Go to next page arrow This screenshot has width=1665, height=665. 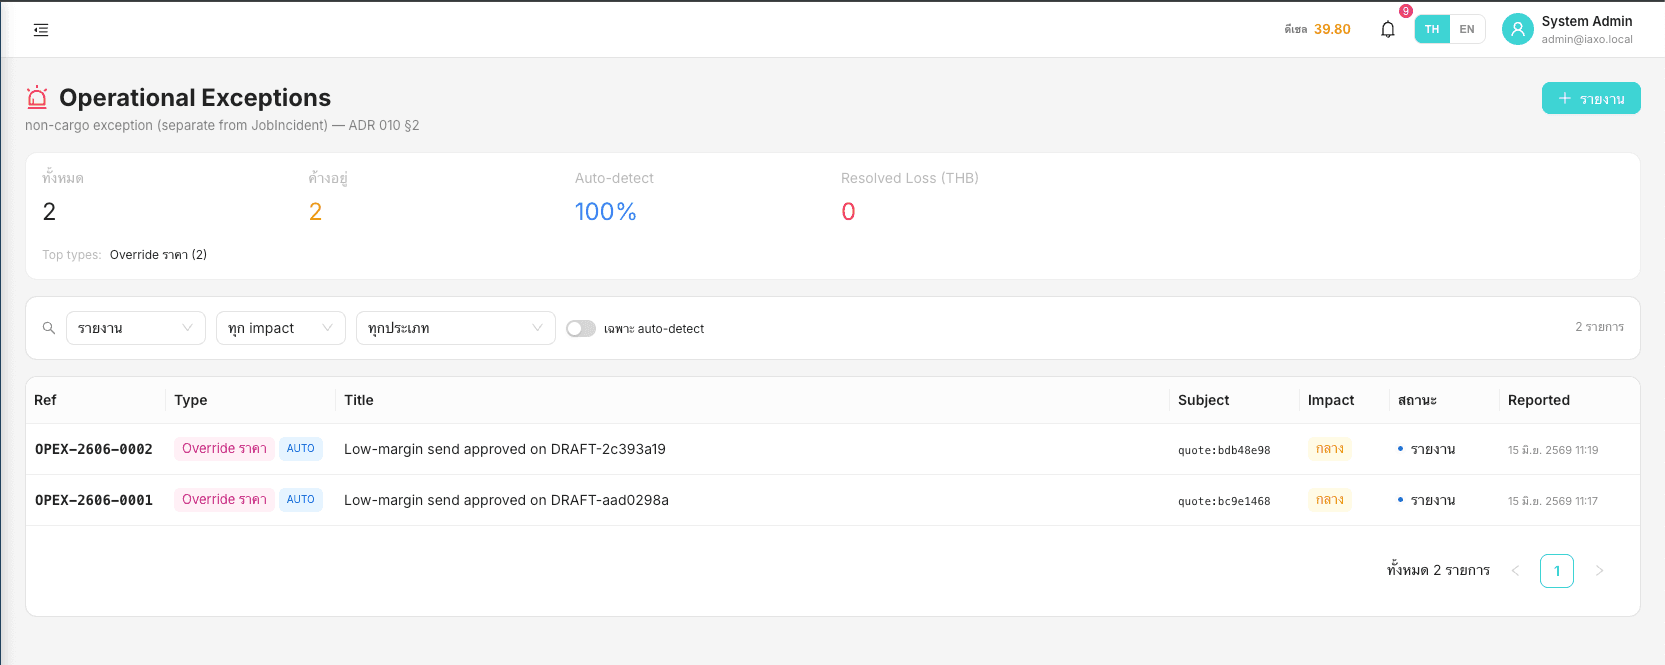coord(1599,571)
